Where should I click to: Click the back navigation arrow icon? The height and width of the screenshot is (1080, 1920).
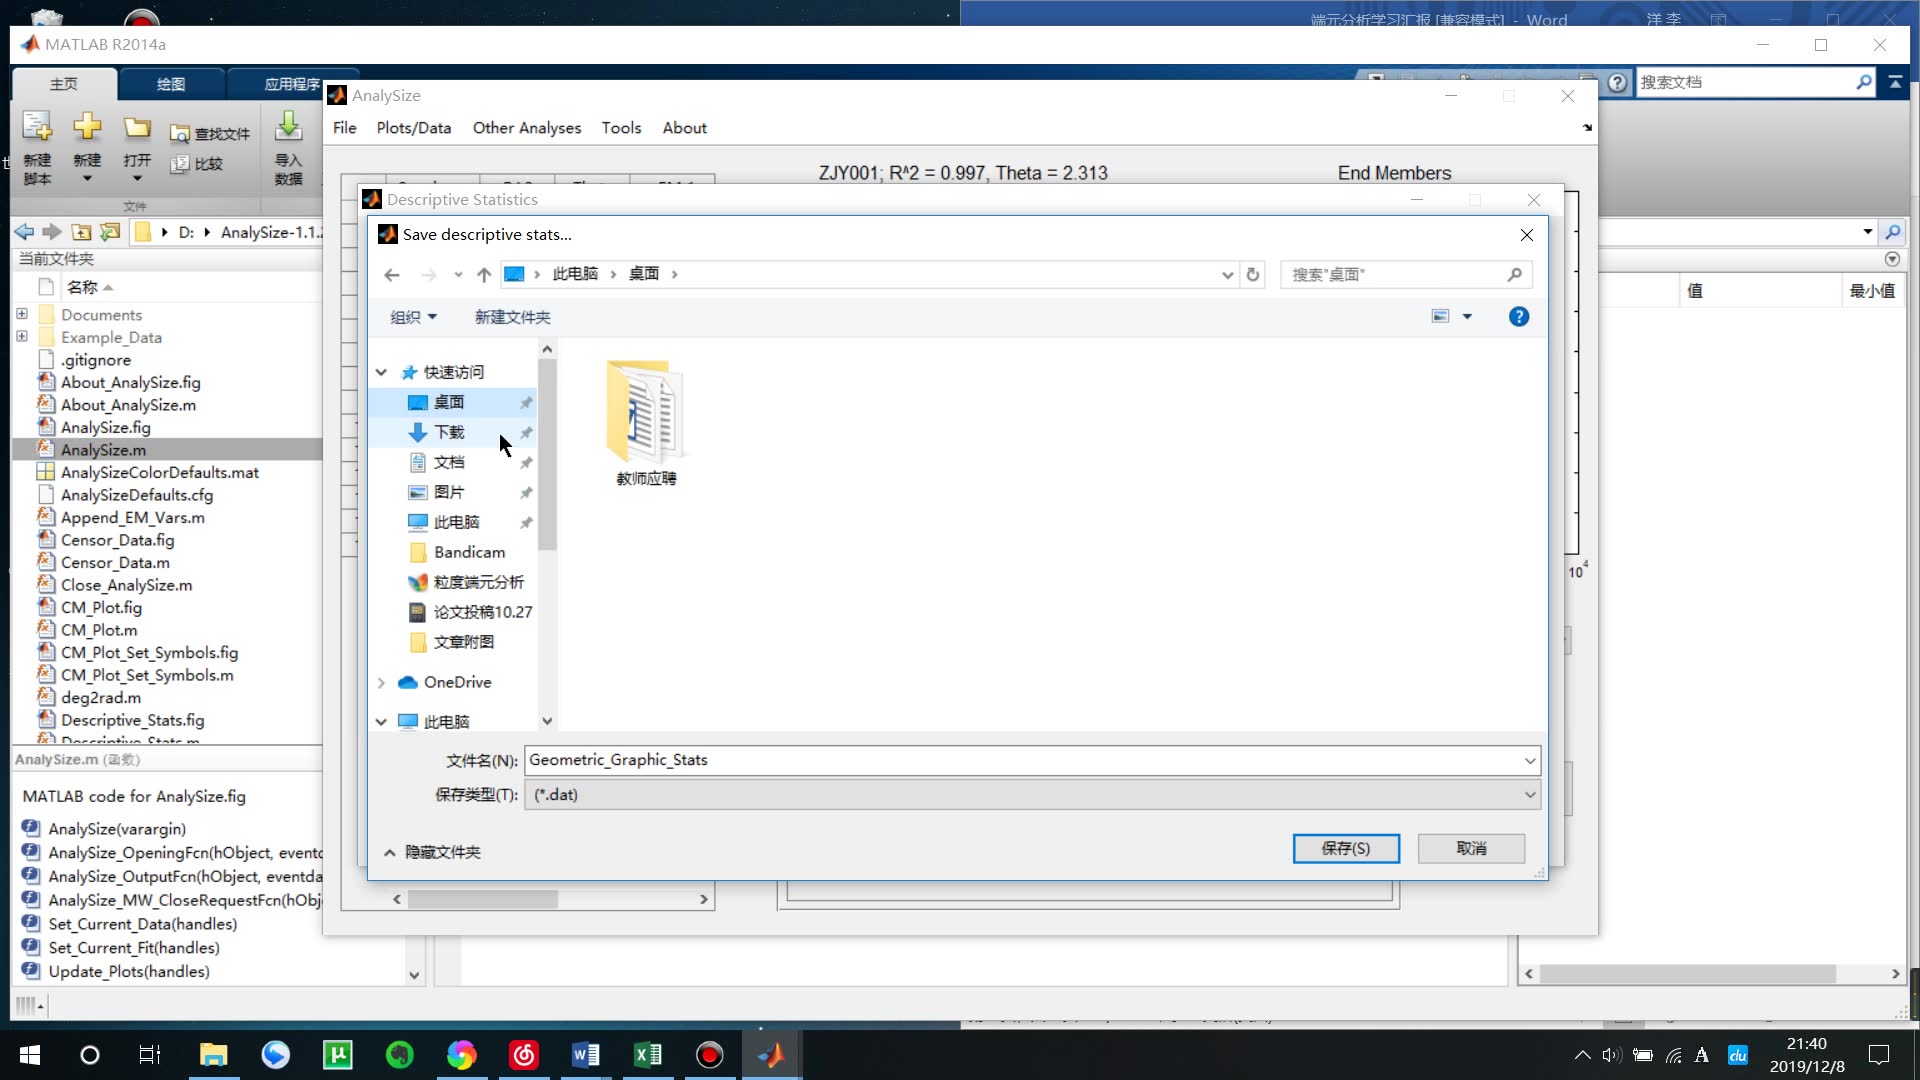tap(393, 274)
